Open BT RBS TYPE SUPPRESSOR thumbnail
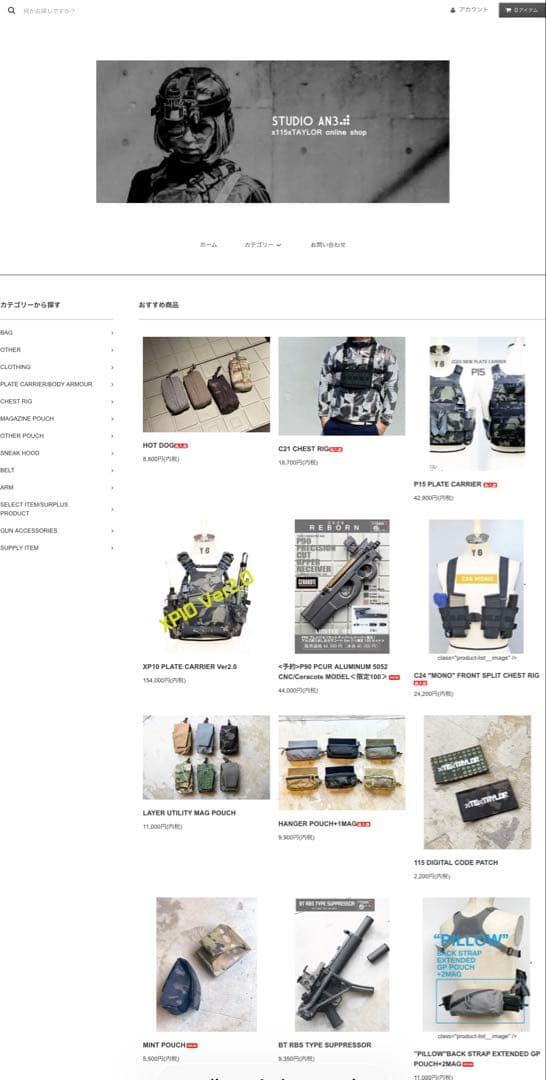The image size is (546, 1080). click(342, 964)
